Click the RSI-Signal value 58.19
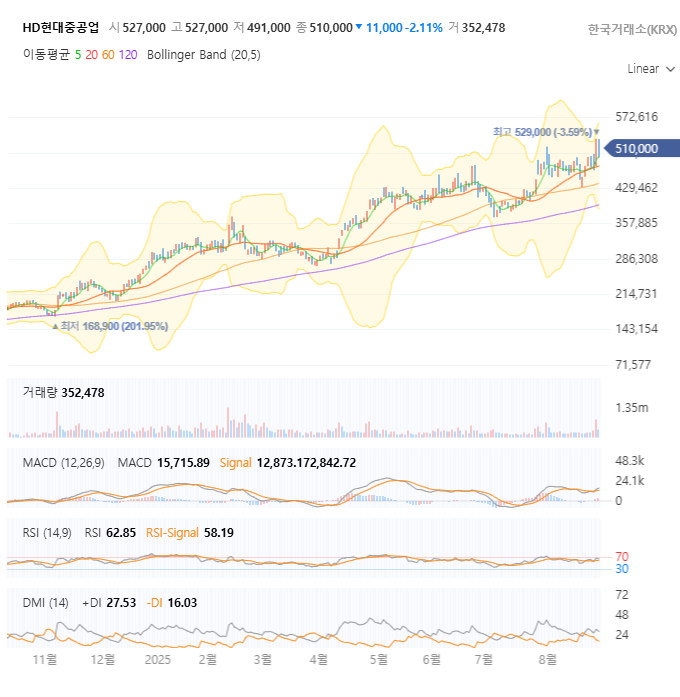 tap(219, 533)
